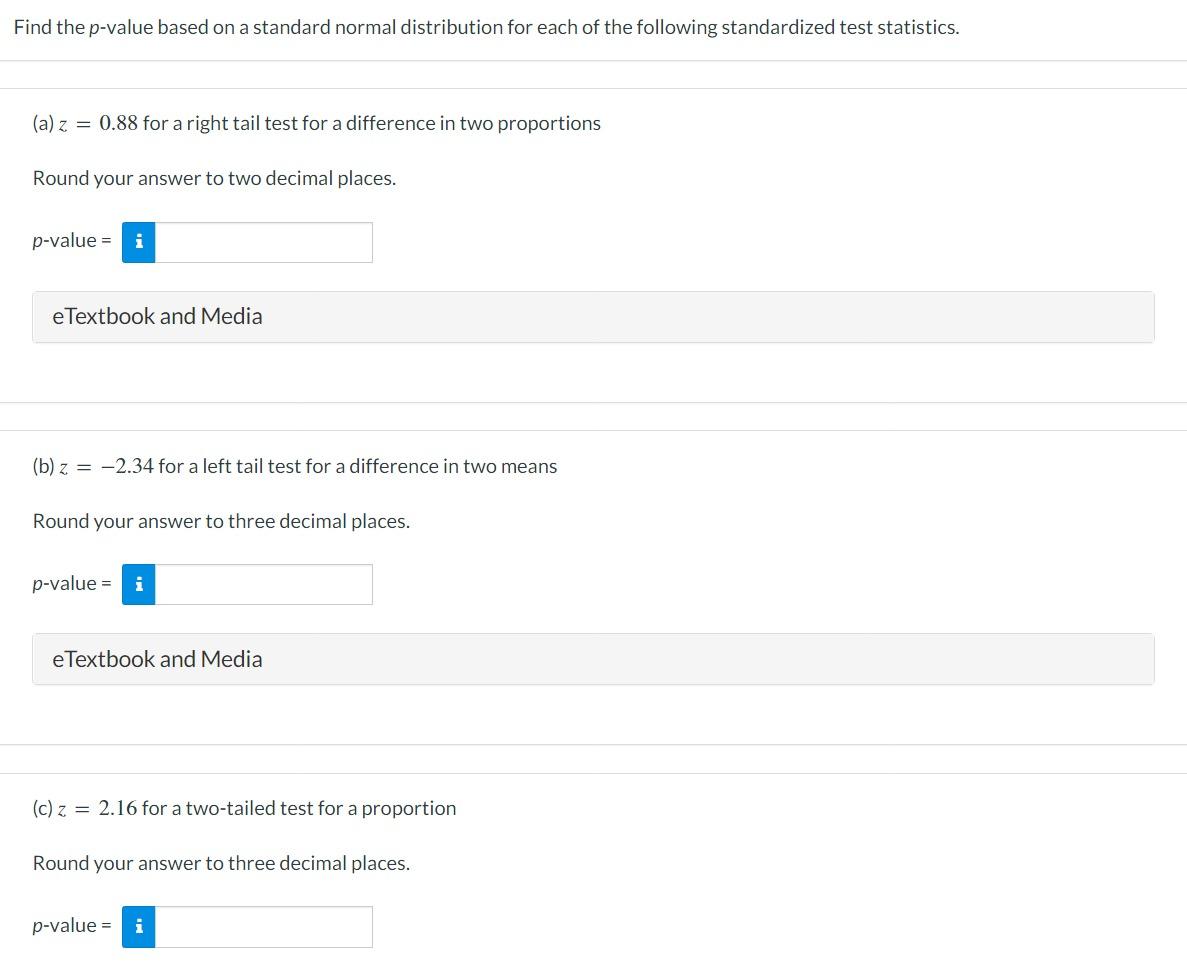Click the eTextbook and Media button below question (b)
1187x961 pixels.
click(x=157, y=659)
